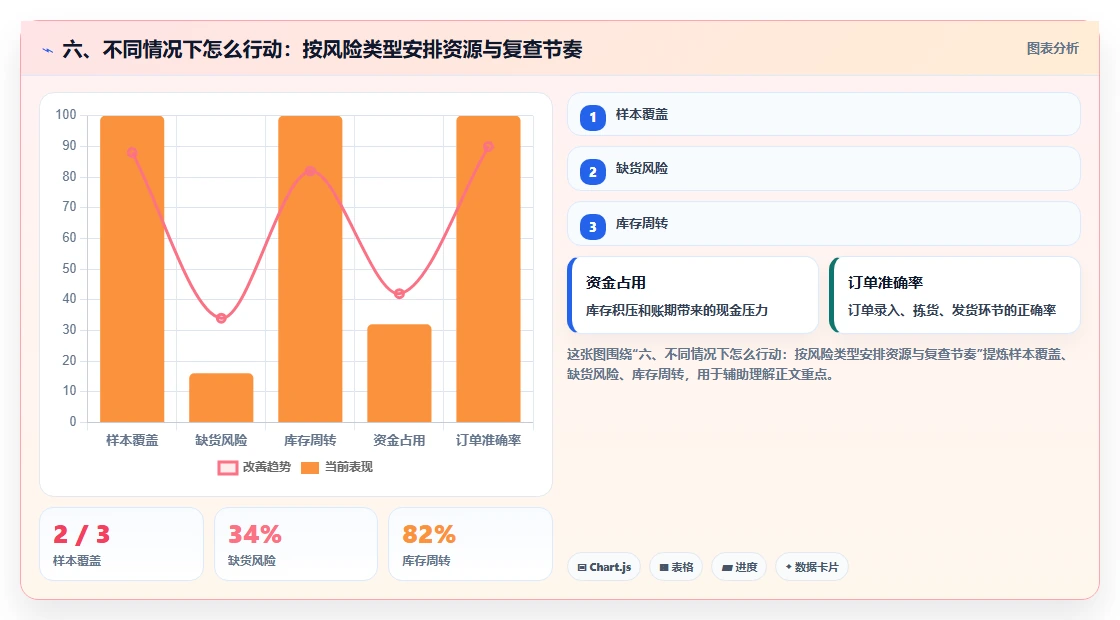
Task: Click the 库存周转 x-axis label
Action: [310, 441]
